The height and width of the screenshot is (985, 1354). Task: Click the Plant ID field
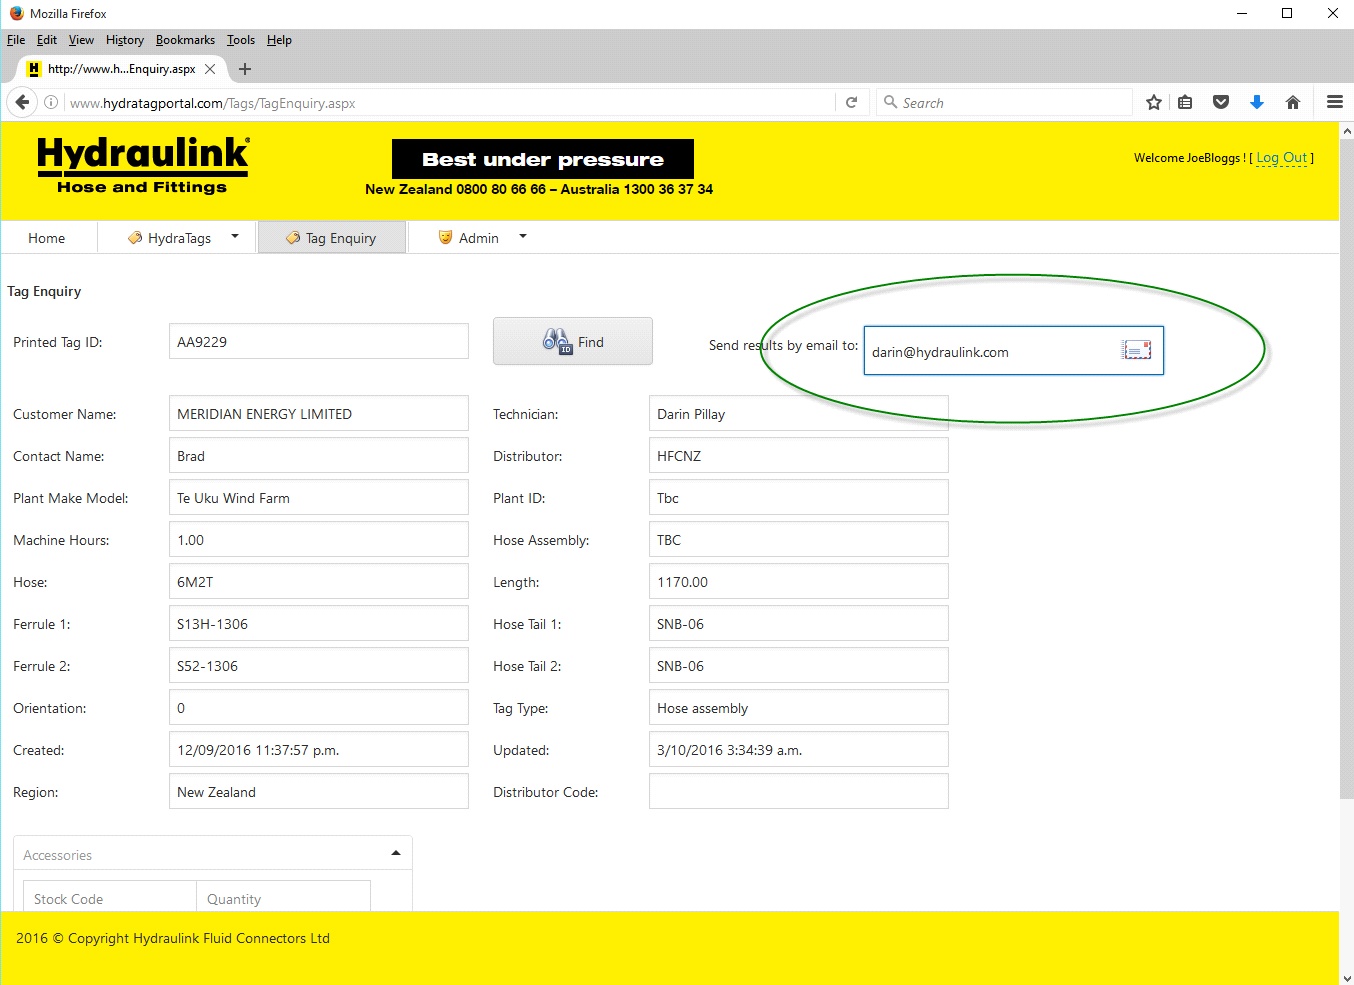tap(799, 497)
